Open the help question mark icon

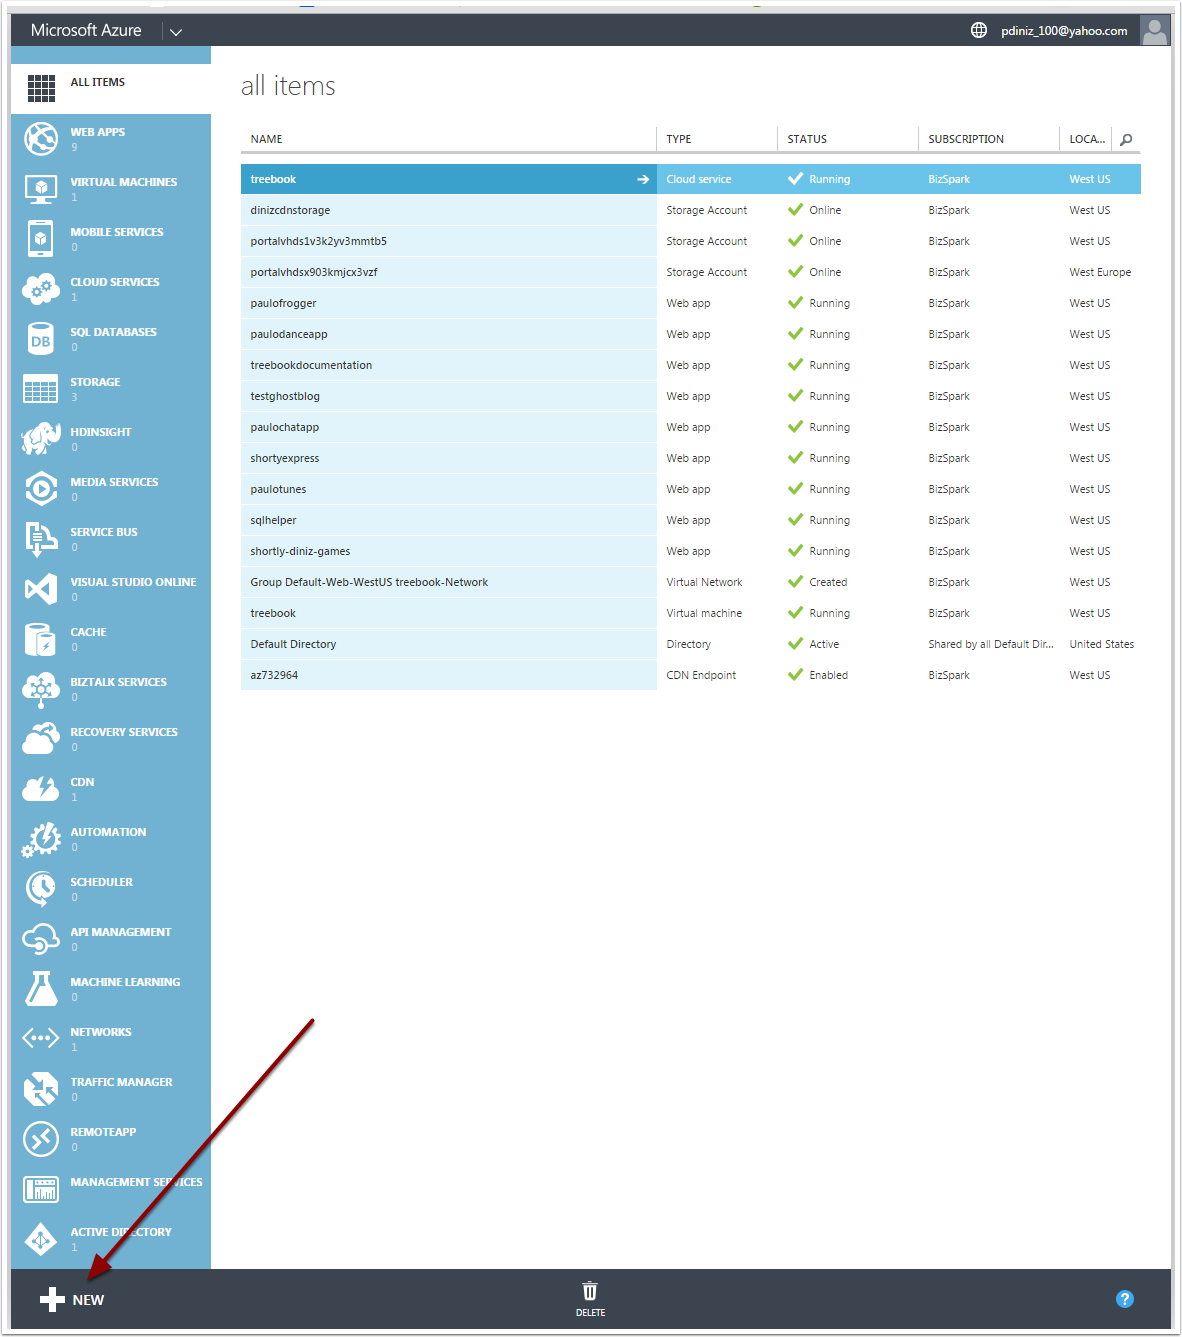point(1125,1299)
